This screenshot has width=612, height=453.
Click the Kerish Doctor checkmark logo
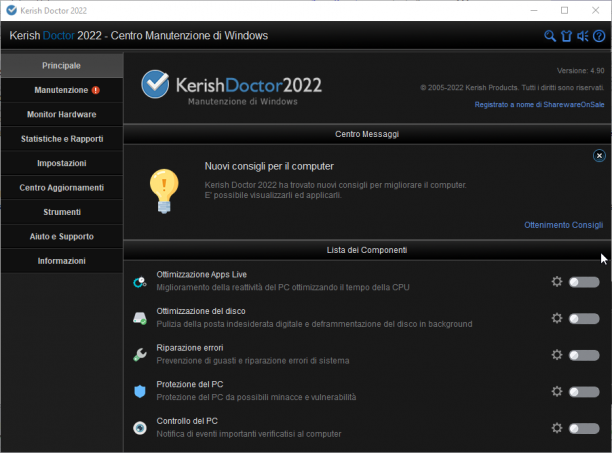pyautogui.click(x=155, y=84)
